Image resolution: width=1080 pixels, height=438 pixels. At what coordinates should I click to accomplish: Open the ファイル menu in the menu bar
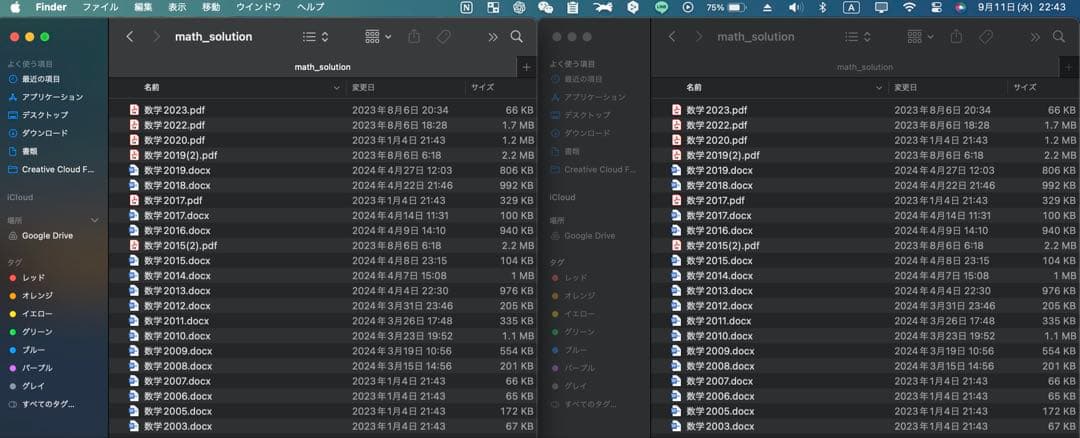[x=99, y=7]
